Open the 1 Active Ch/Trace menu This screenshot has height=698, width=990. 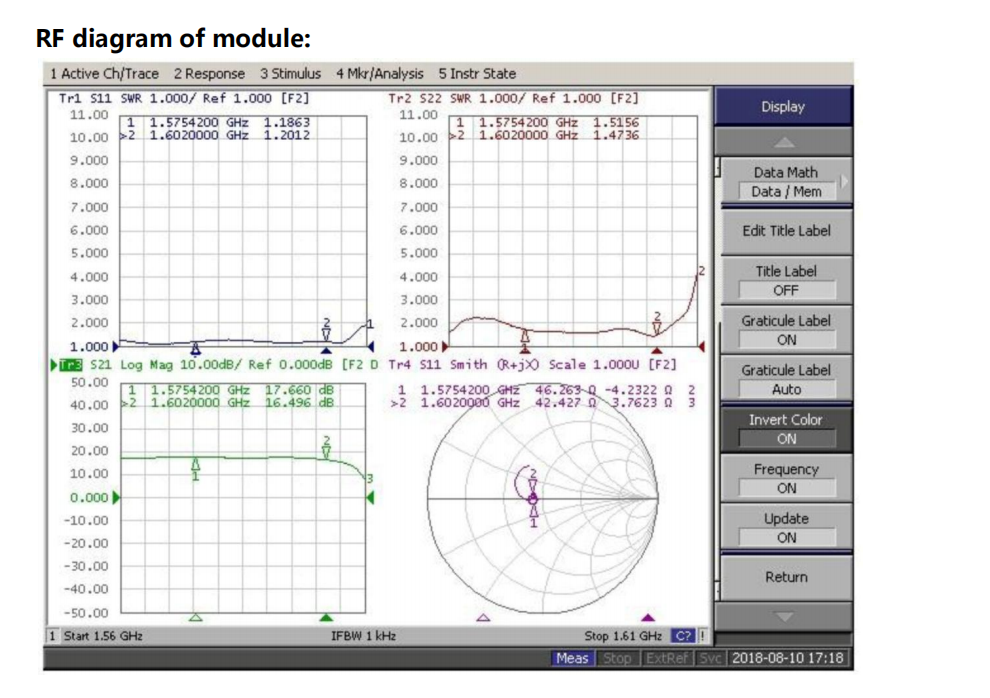pyautogui.click(x=104, y=74)
